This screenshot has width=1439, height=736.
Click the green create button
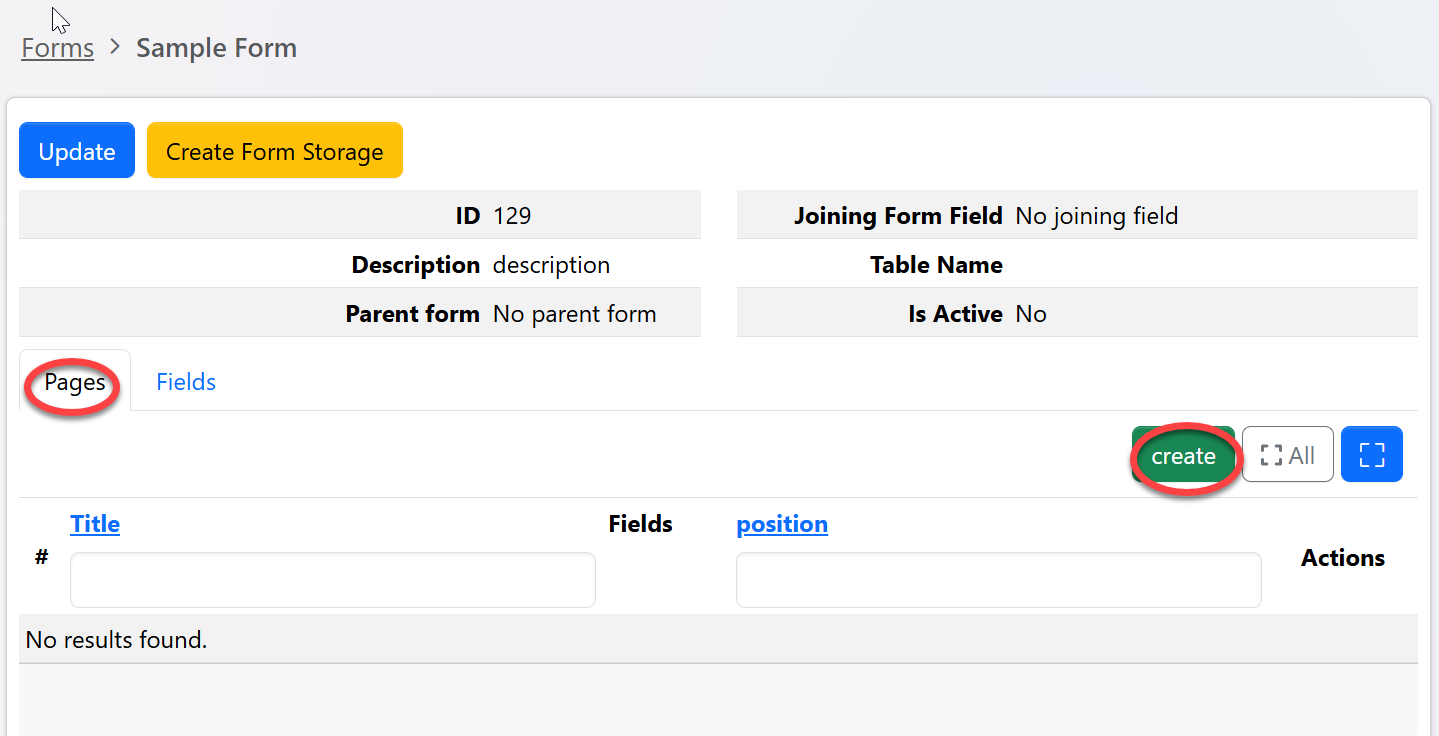tap(1183, 456)
